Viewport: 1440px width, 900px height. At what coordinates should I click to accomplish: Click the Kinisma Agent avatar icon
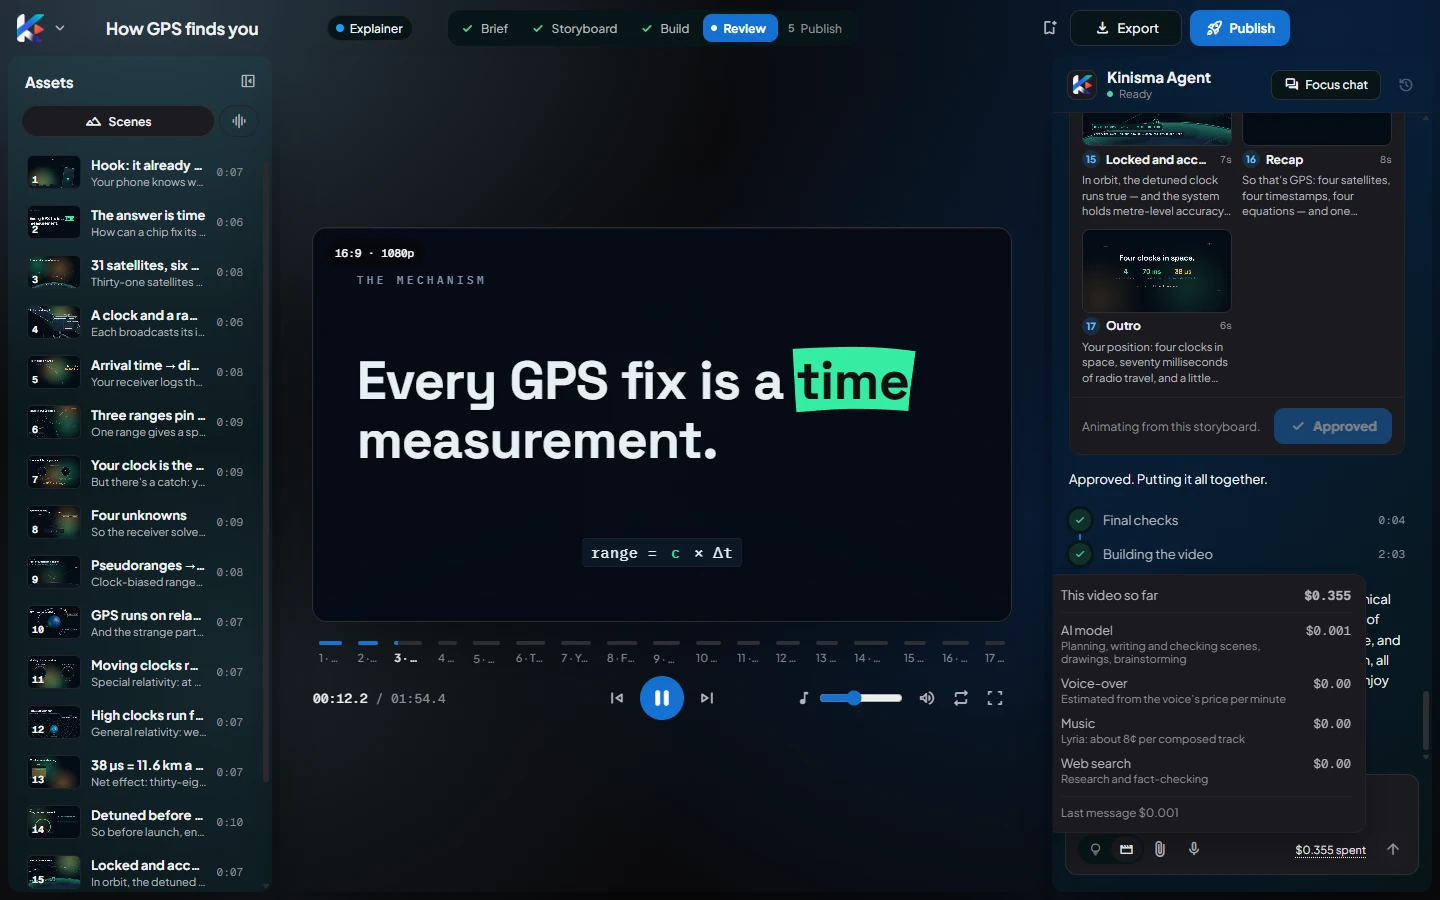click(1083, 85)
